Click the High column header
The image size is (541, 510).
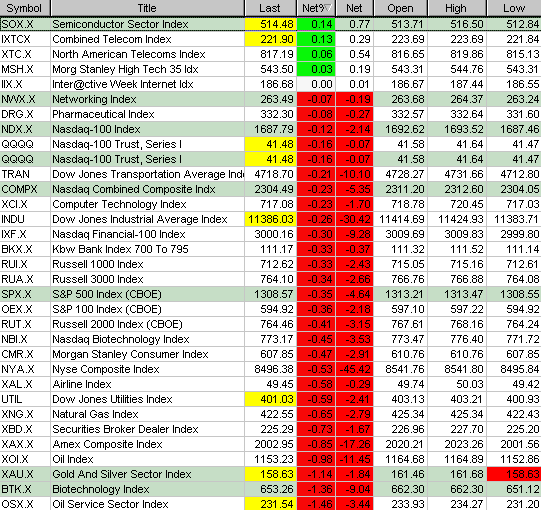(x=457, y=8)
